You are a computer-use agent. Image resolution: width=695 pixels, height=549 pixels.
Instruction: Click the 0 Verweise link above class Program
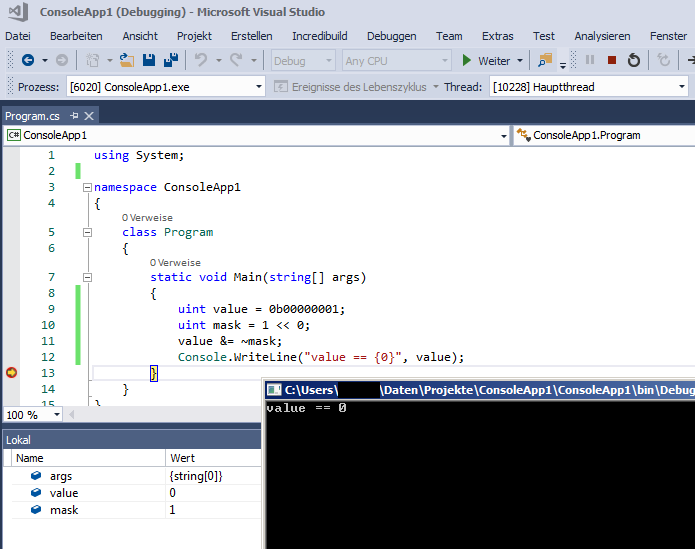coord(147,218)
